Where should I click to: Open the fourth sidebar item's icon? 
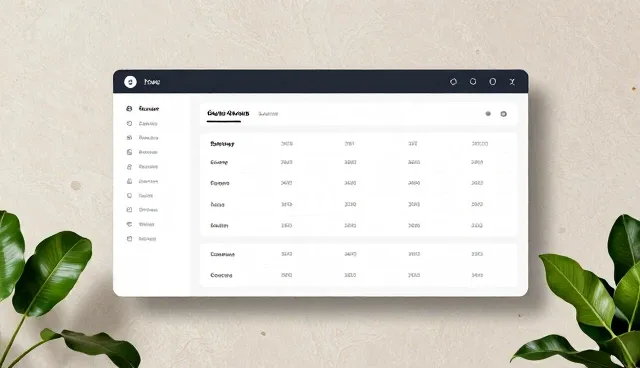tap(129, 152)
